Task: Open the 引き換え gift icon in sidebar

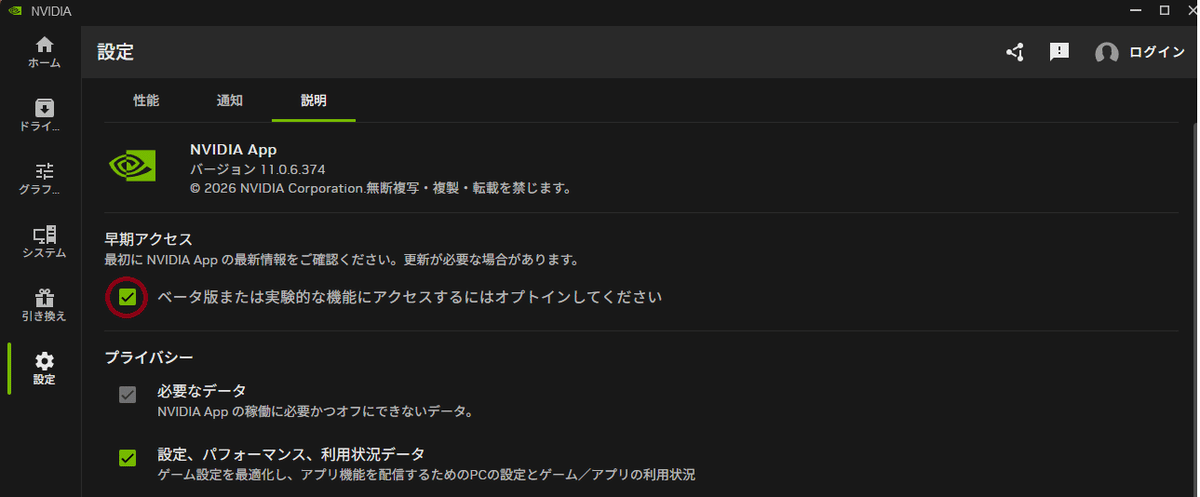Action: point(44,298)
